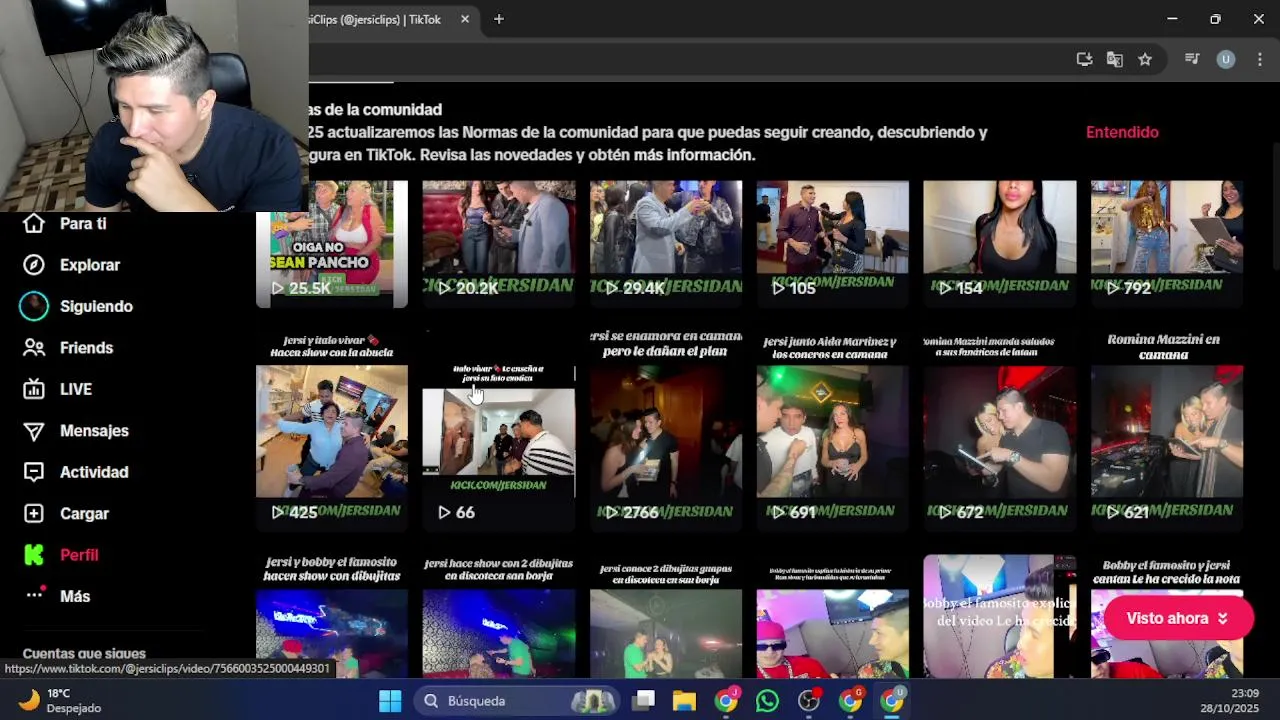This screenshot has height=720, width=1280.
Task: Open the video with 425 views
Action: [x=332, y=430]
